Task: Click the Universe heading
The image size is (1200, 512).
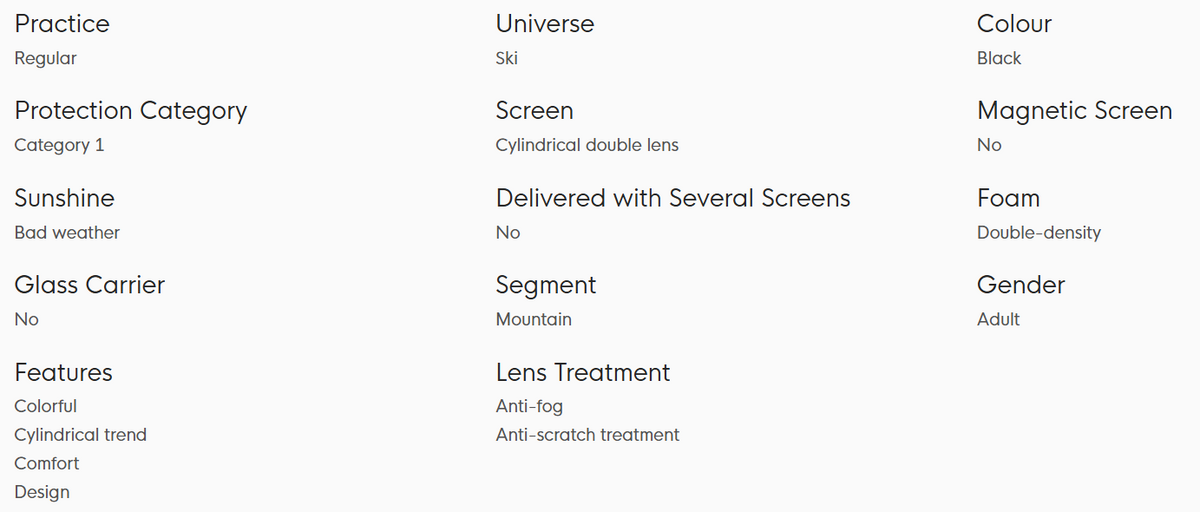Action: (544, 24)
